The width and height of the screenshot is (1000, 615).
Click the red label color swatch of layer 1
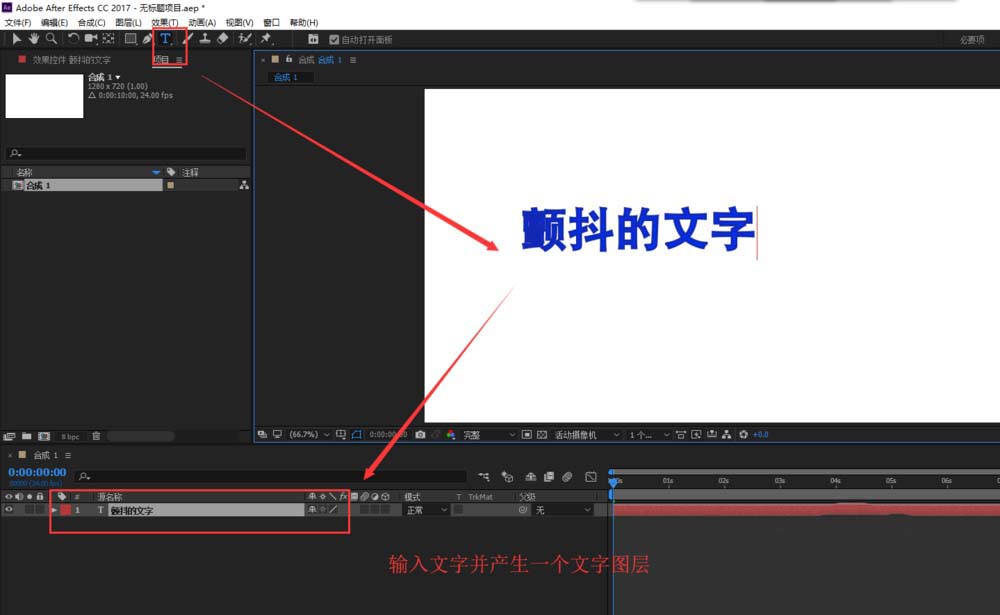65,508
